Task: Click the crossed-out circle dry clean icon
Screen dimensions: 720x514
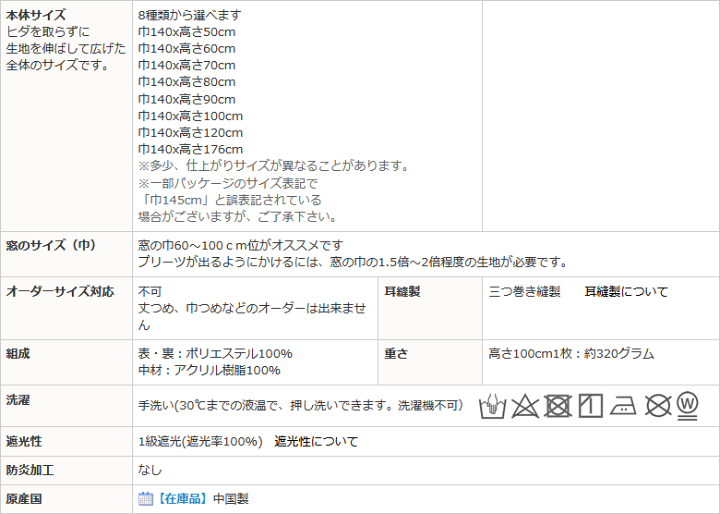Action: point(656,405)
